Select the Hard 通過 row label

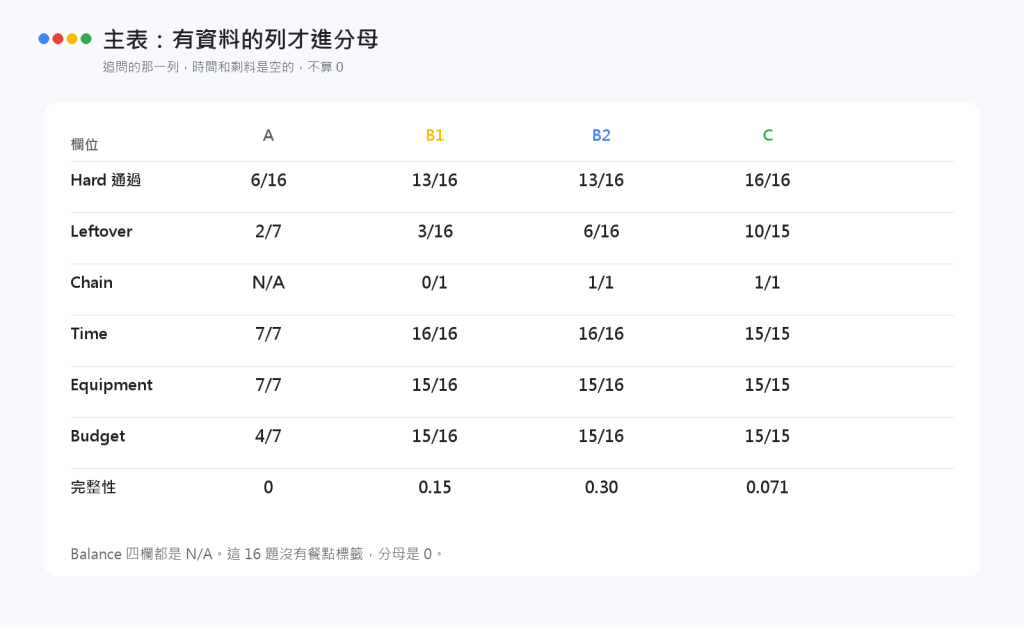(106, 180)
